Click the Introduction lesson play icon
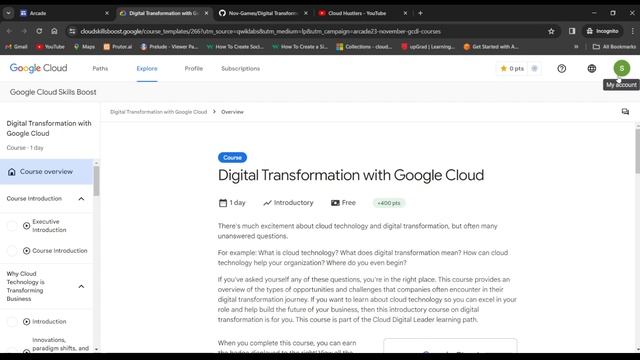Viewport: 640px width, 360px height. [27, 322]
